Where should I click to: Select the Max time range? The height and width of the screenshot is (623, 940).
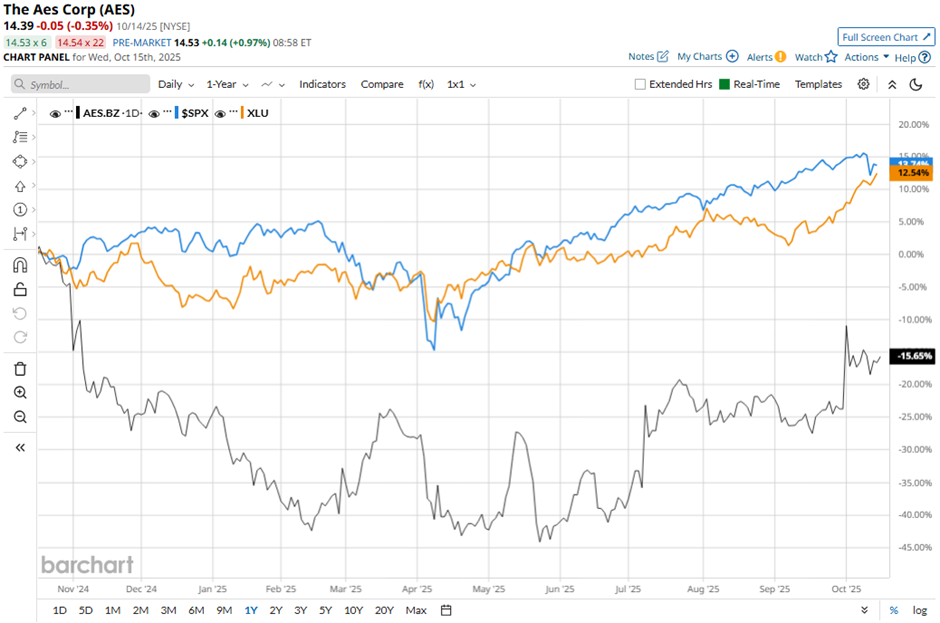coord(416,610)
